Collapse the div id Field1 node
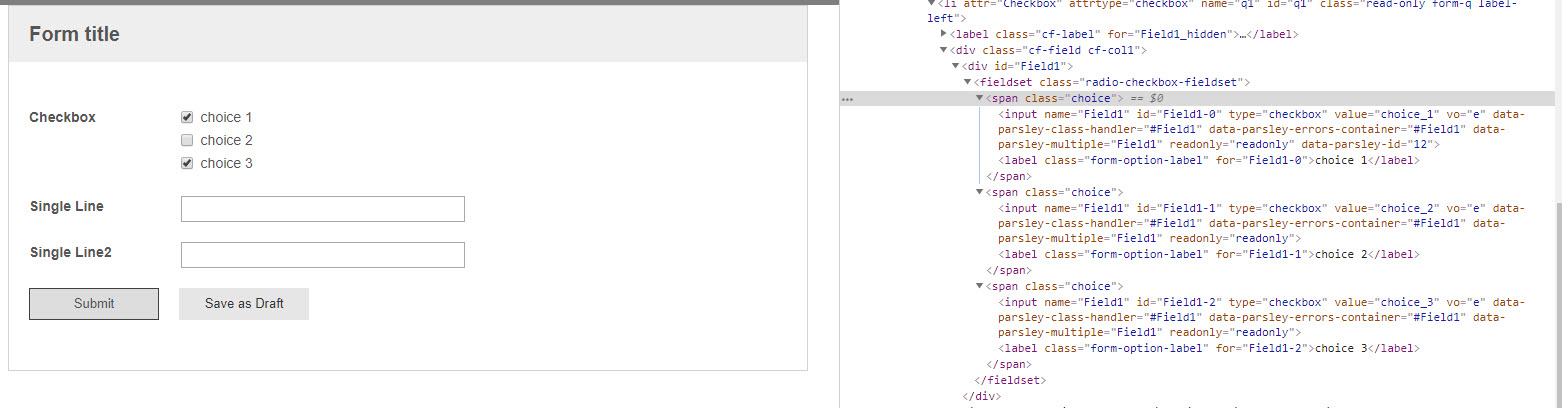Viewport: 1562px width, 408px height. [956, 66]
